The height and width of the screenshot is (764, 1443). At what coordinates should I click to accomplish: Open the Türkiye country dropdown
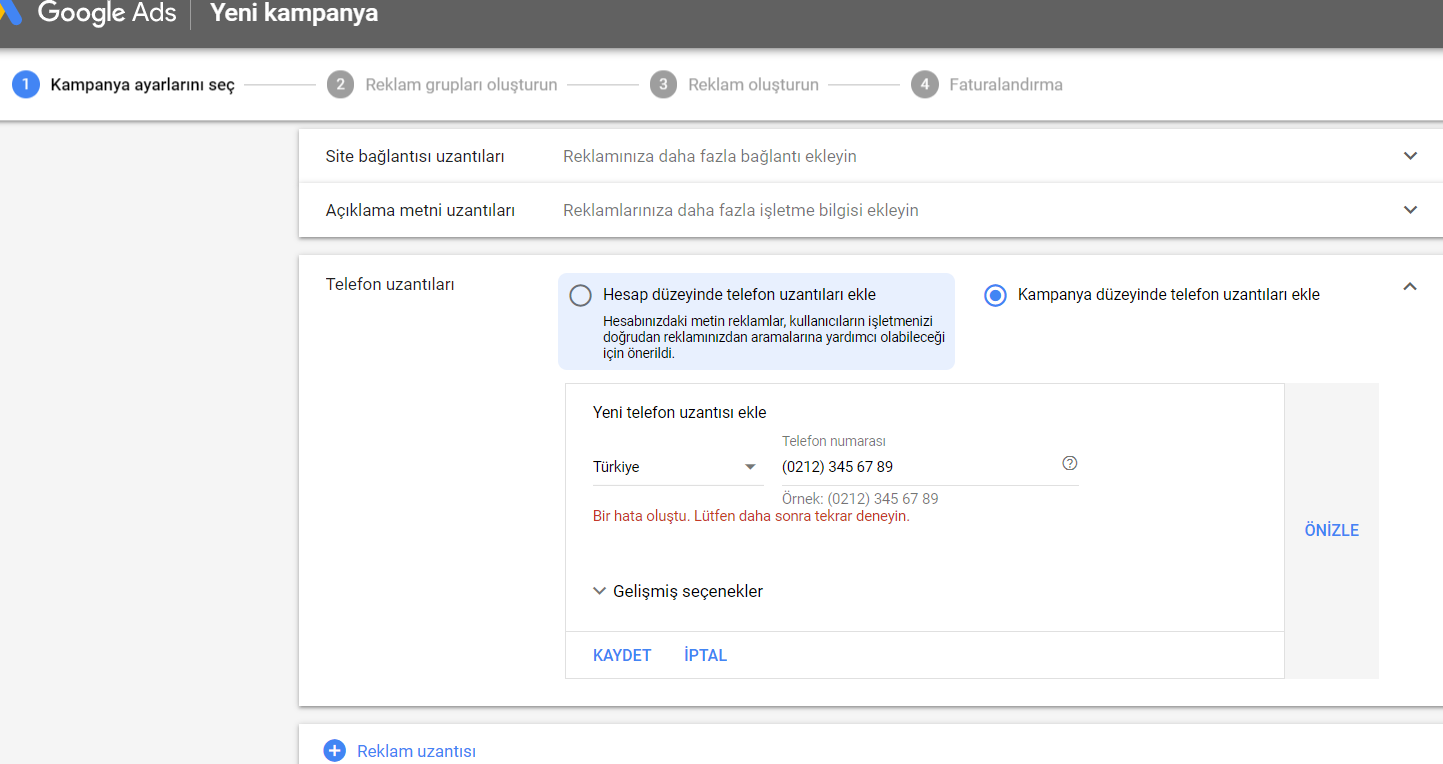pos(678,467)
